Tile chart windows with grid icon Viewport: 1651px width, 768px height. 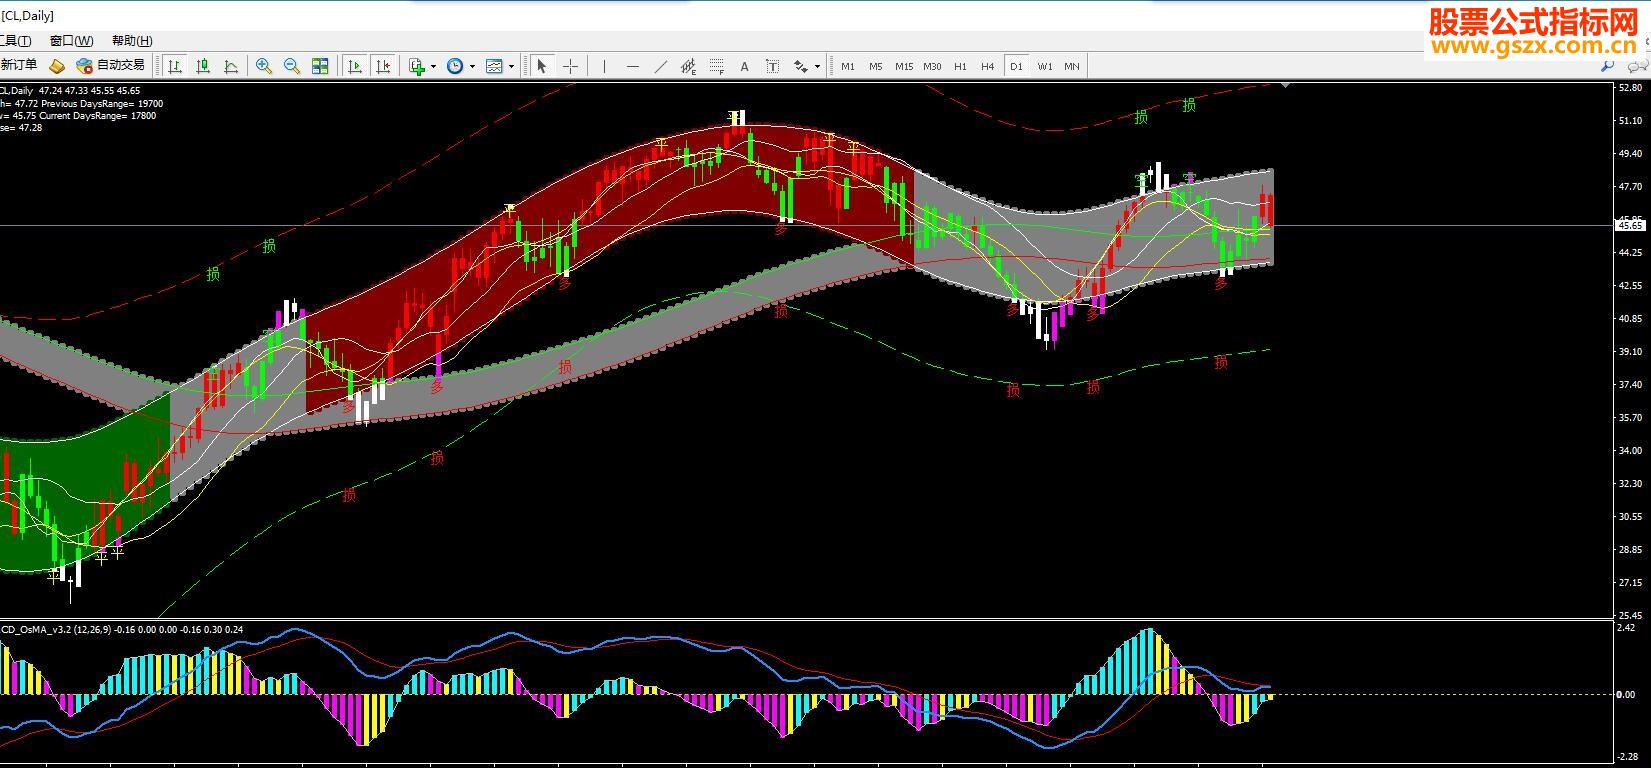tap(320, 66)
